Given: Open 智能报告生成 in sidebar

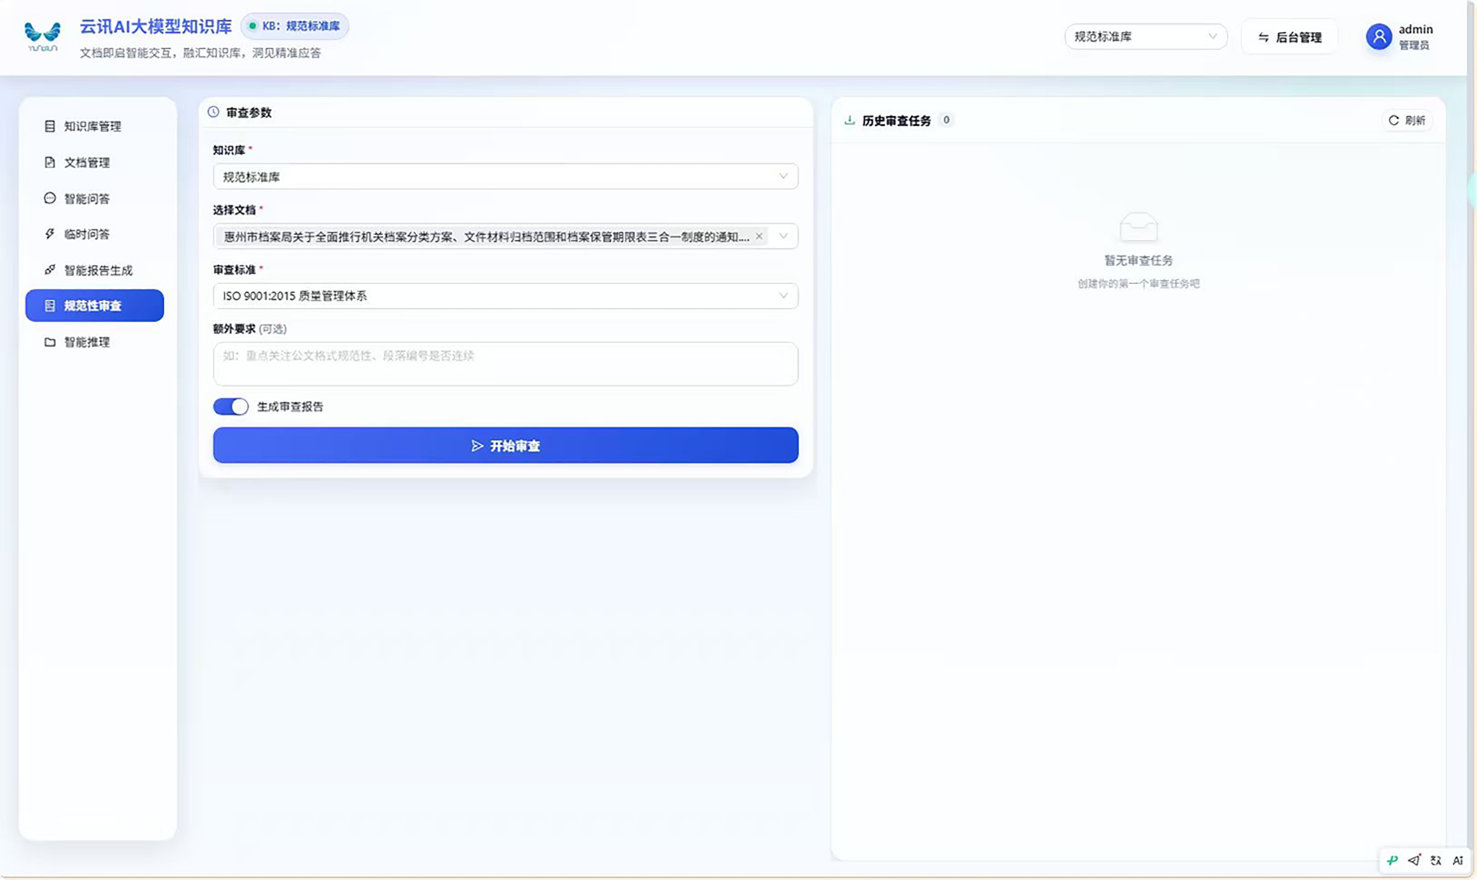Looking at the screenshot, I should [97, 270].
